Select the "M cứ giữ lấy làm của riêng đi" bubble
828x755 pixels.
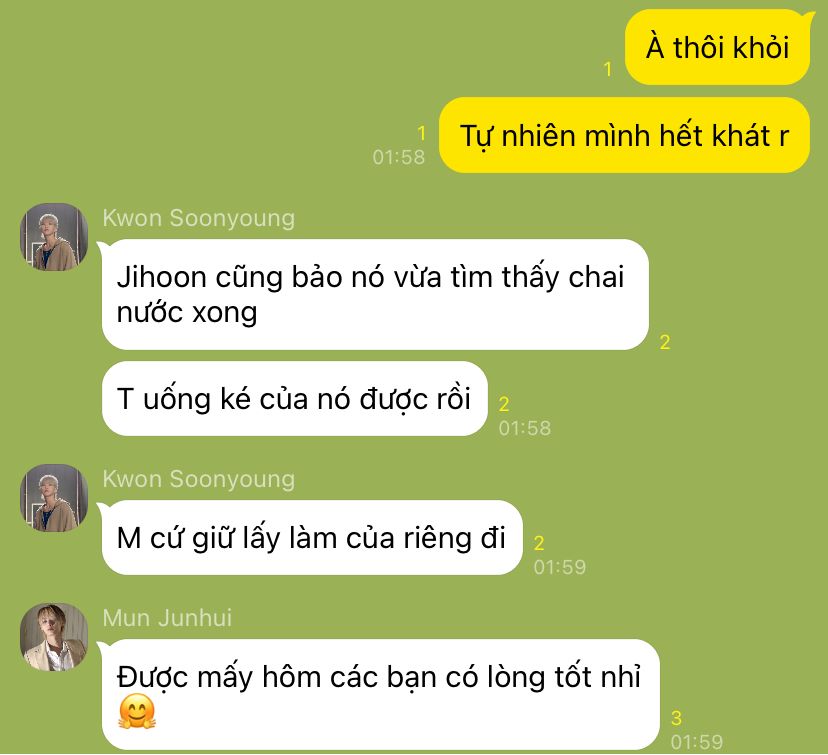coord(312,537)
